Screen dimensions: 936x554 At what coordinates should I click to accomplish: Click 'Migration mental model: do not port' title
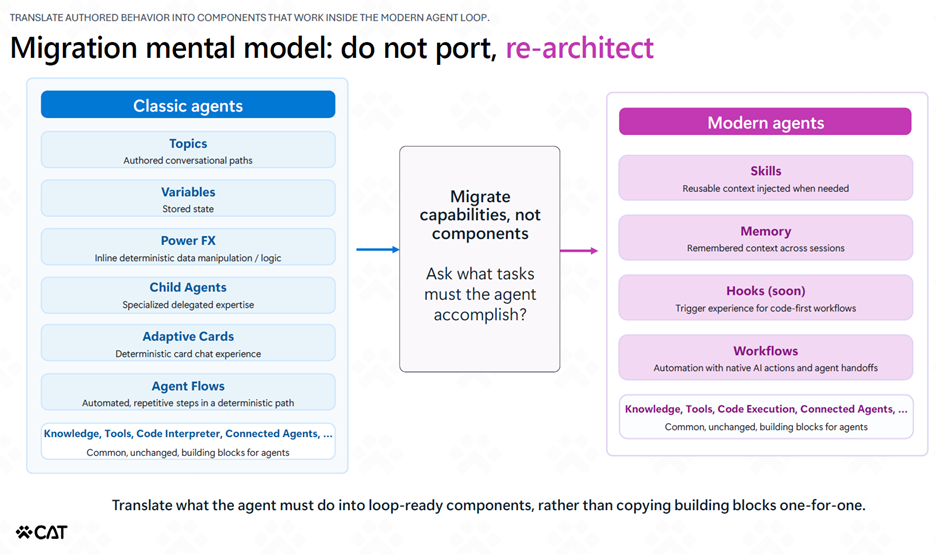254,48
